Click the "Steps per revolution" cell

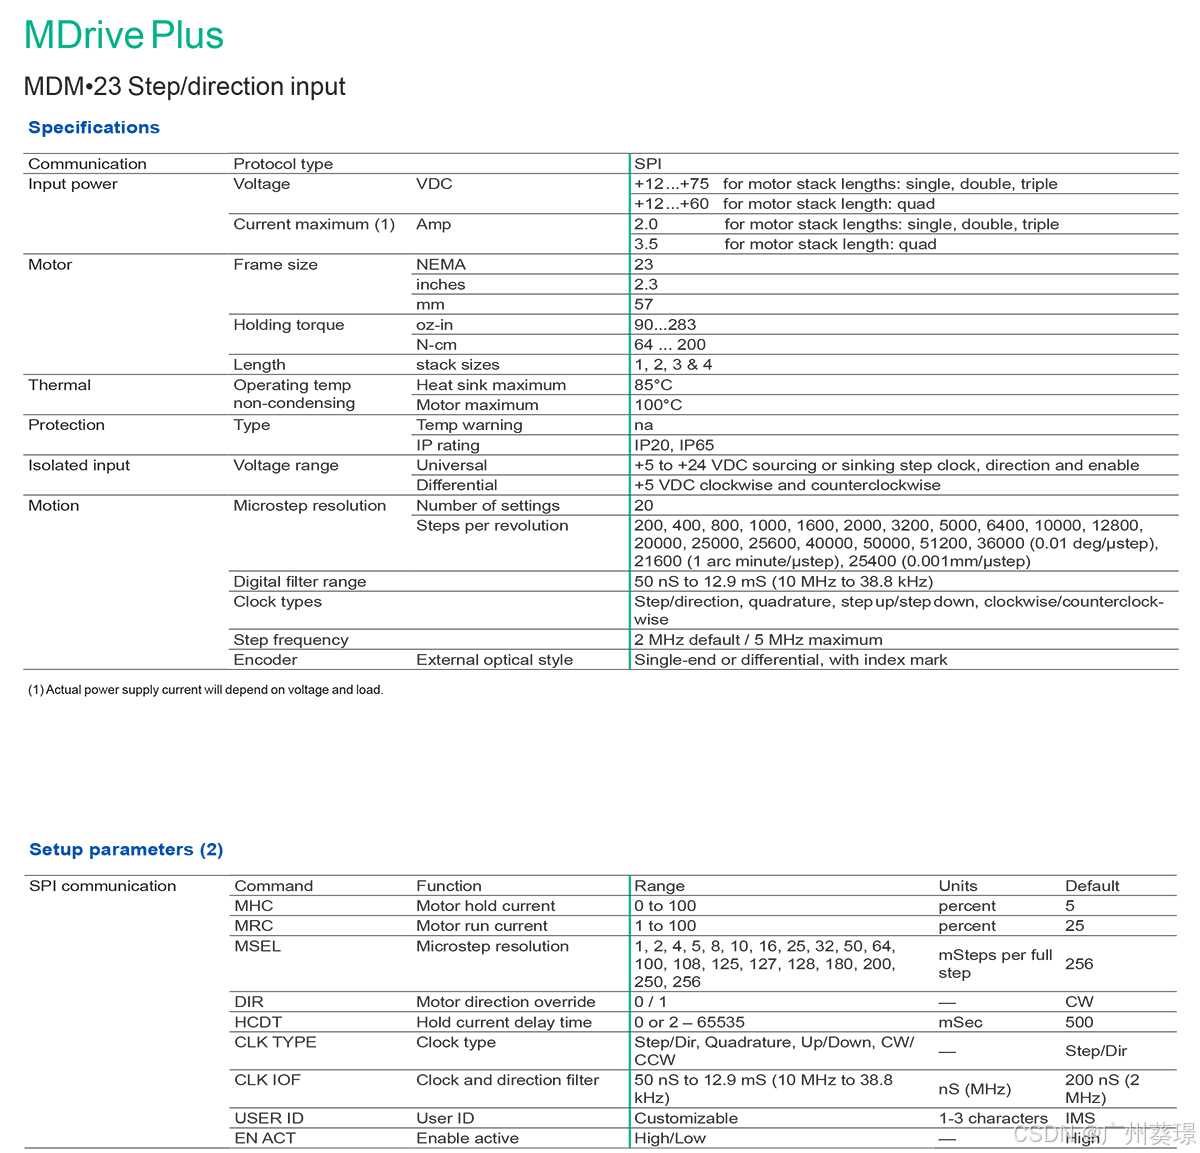492,526
